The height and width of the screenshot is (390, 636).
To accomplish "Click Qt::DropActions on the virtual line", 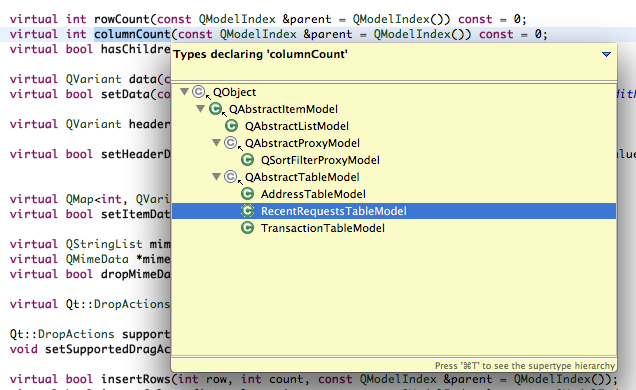I will tap(118, 304).
